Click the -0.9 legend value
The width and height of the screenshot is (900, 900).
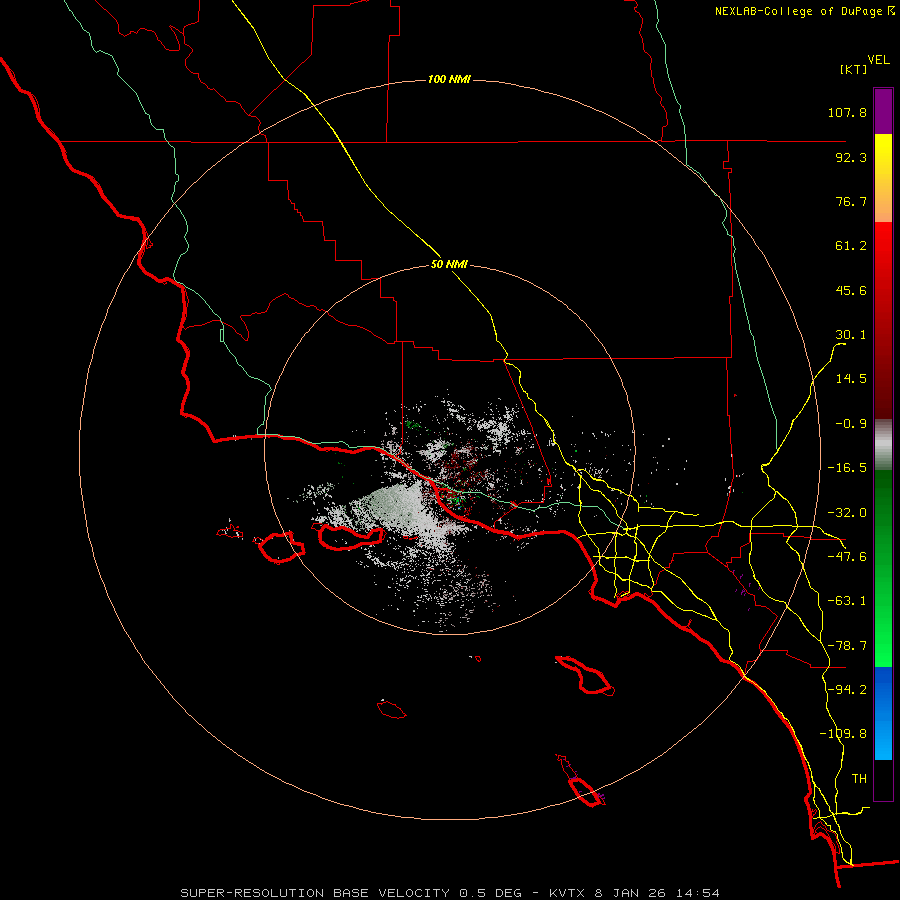[851, 424]
